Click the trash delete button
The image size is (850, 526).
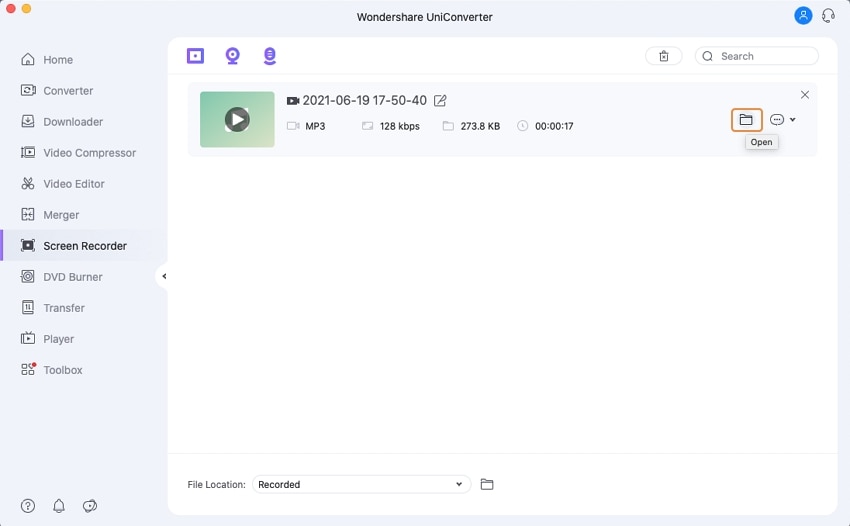[x=664, y=56]
